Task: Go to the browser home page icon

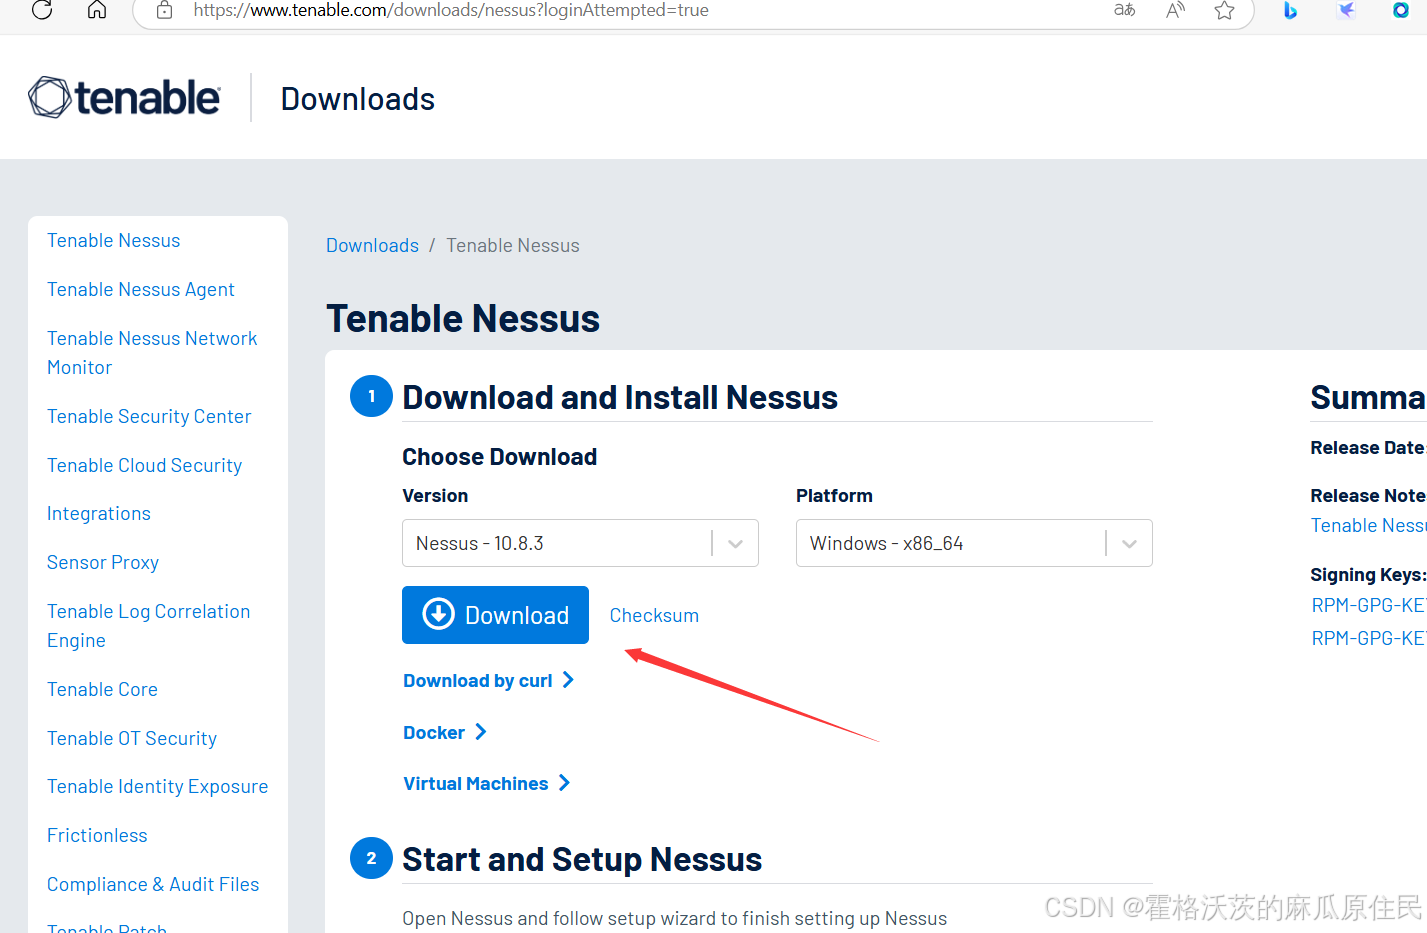Action: coord(97,10)
